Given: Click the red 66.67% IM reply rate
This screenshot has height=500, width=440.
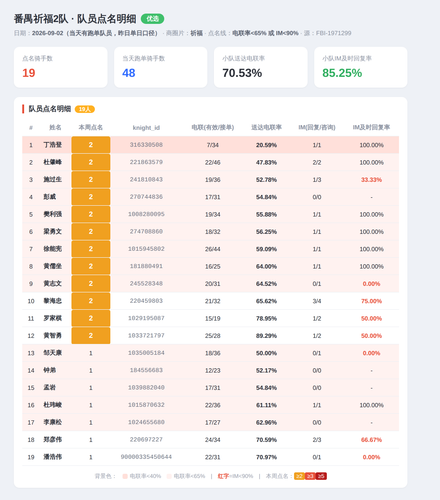Looking at the screenshot, I should 371,440.
